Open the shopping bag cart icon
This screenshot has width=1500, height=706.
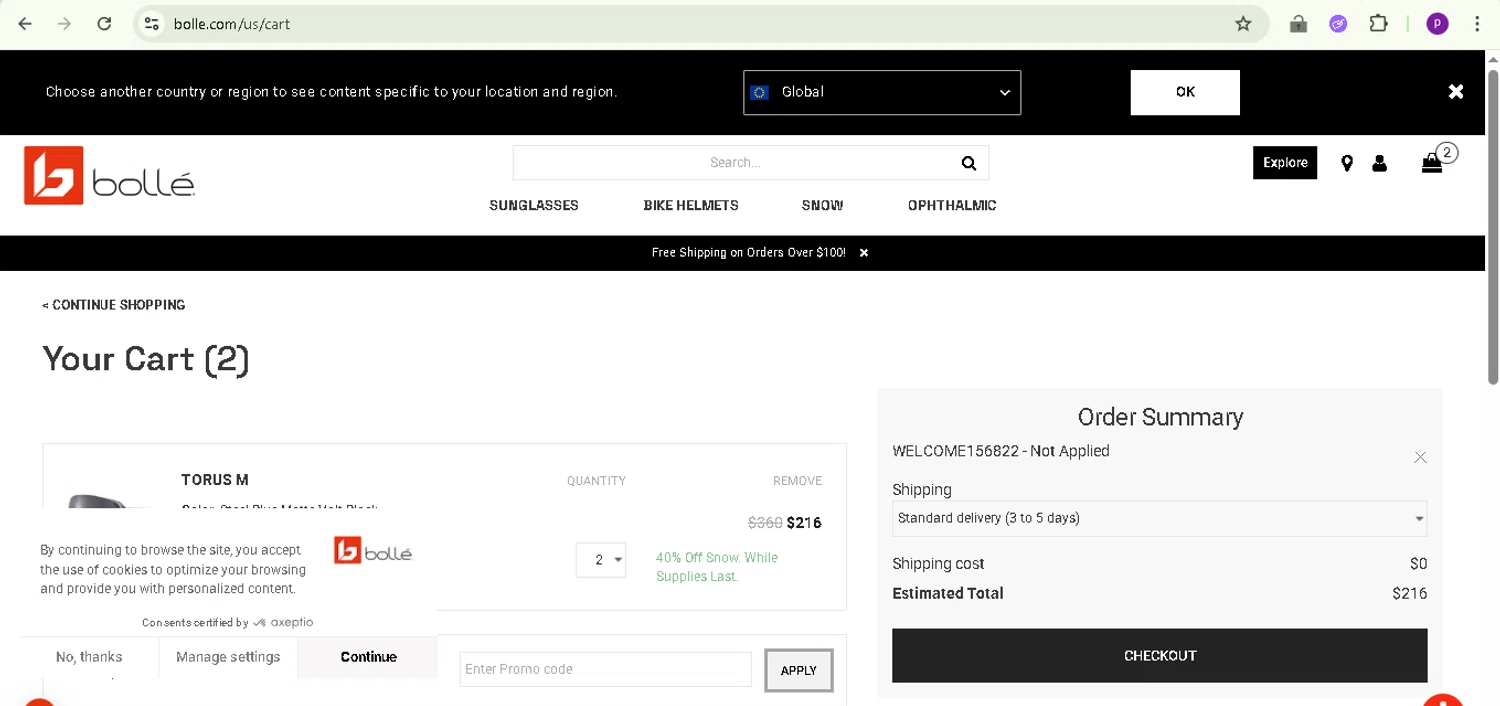click(1433, 163)
